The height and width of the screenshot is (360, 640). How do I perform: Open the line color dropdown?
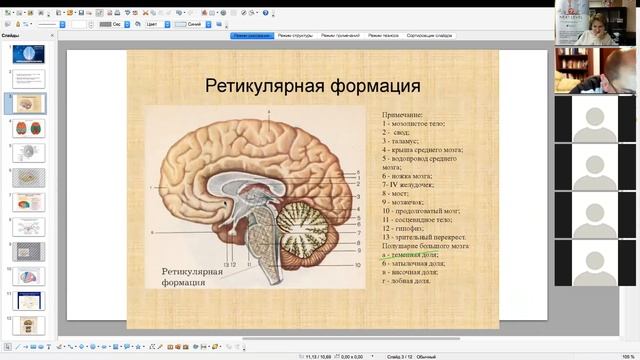tap(127, 24)
